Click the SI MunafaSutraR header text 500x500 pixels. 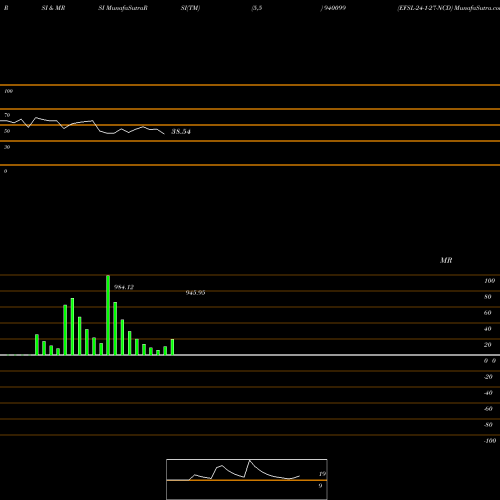[x=123, y=8]
